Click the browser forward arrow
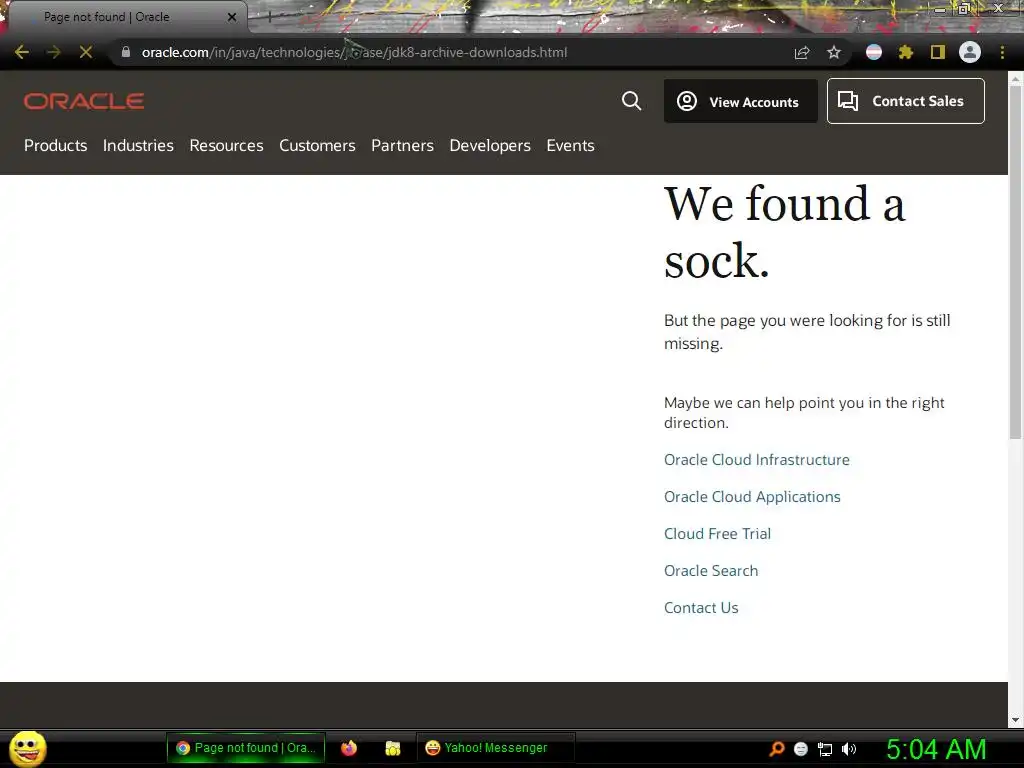 pos(54,52)
